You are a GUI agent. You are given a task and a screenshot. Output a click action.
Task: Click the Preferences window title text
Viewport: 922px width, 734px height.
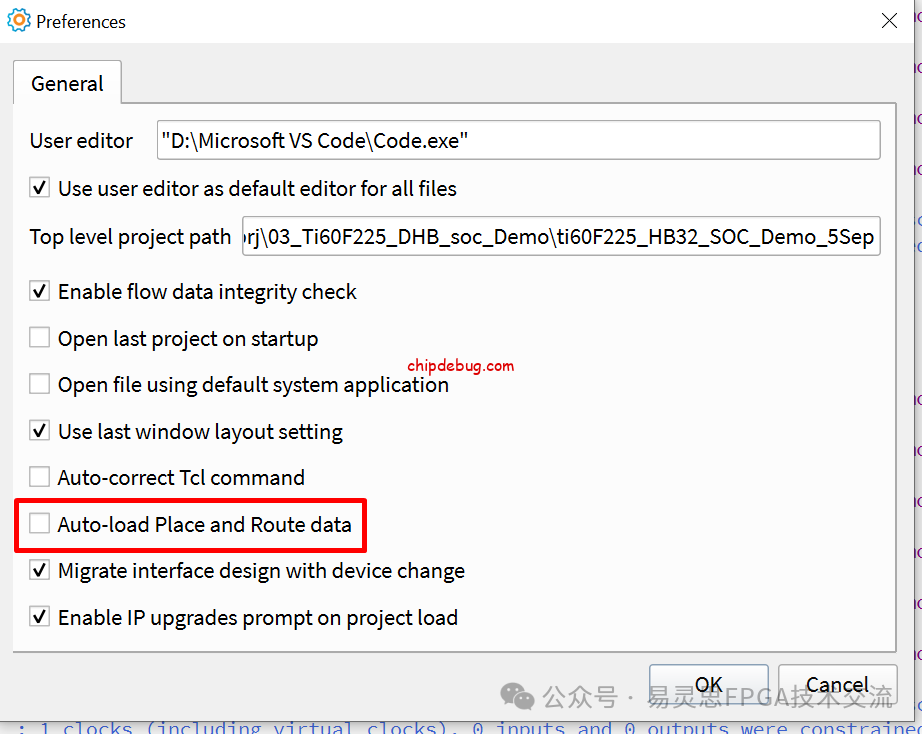click(81, 21)
